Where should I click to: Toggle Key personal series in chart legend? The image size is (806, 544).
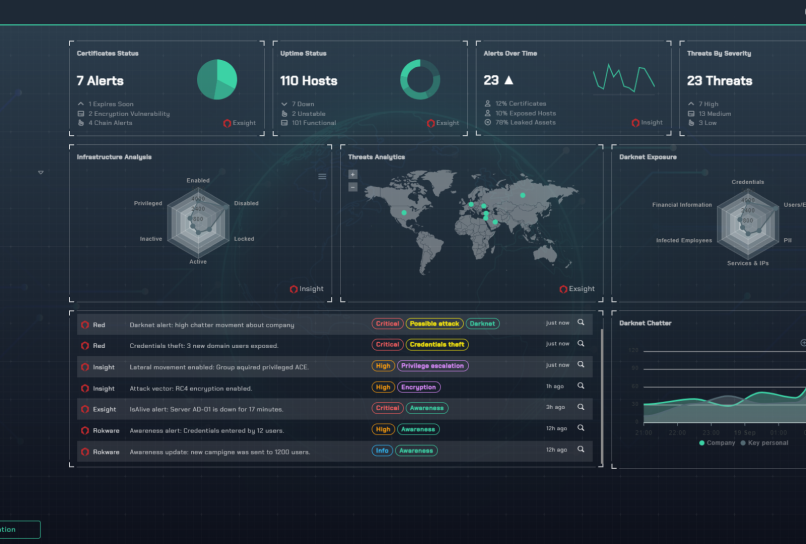764,442
